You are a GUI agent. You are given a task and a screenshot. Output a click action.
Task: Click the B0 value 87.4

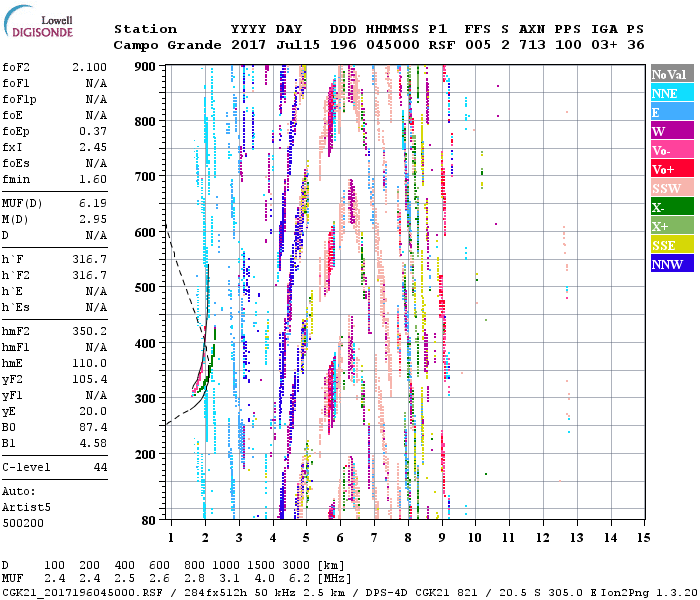pyautogui.click(x=92, y=426)
